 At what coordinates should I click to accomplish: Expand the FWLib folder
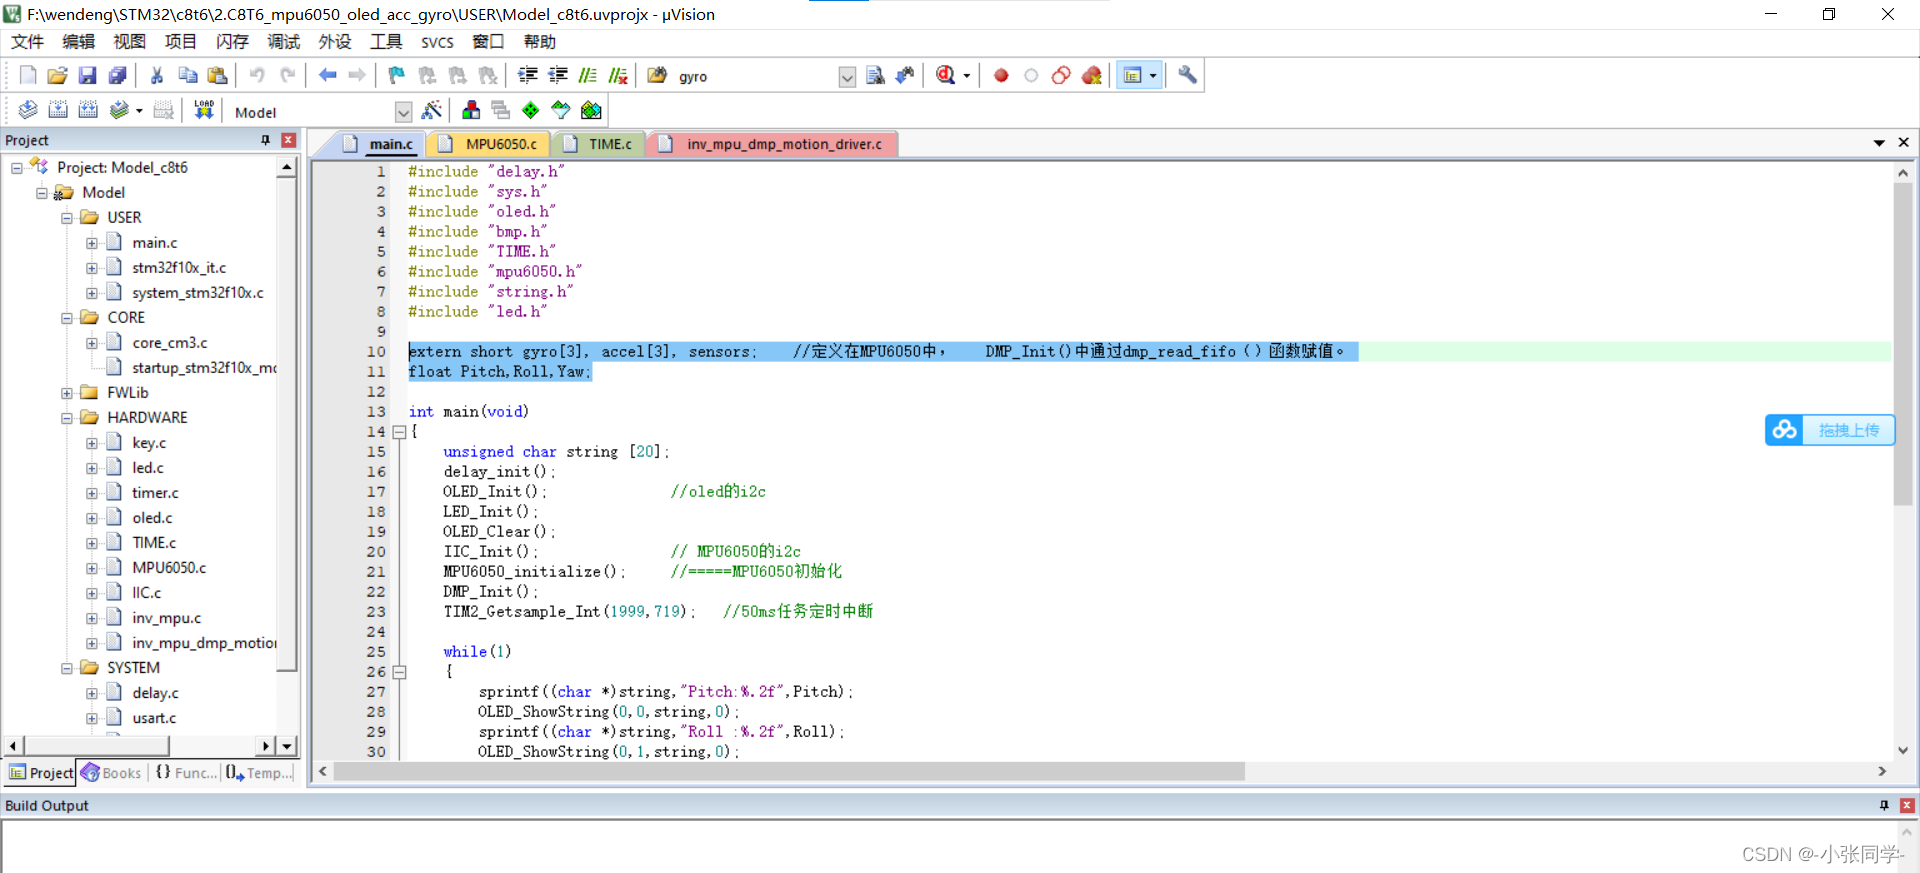pos(67,393)
